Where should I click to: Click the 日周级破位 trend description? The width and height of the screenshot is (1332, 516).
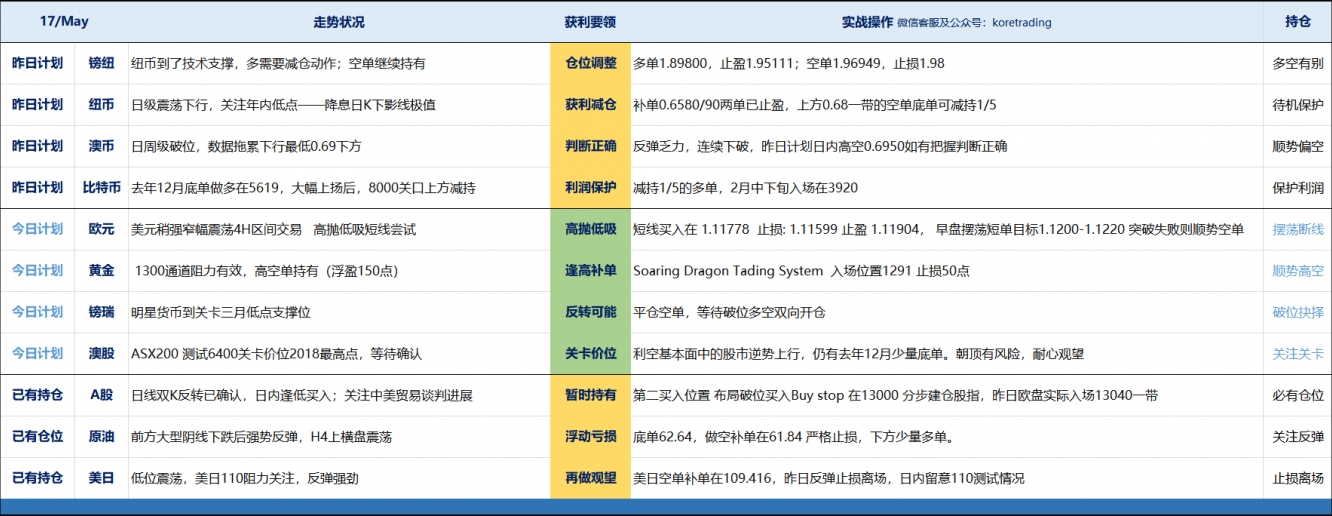pos(246,146)
